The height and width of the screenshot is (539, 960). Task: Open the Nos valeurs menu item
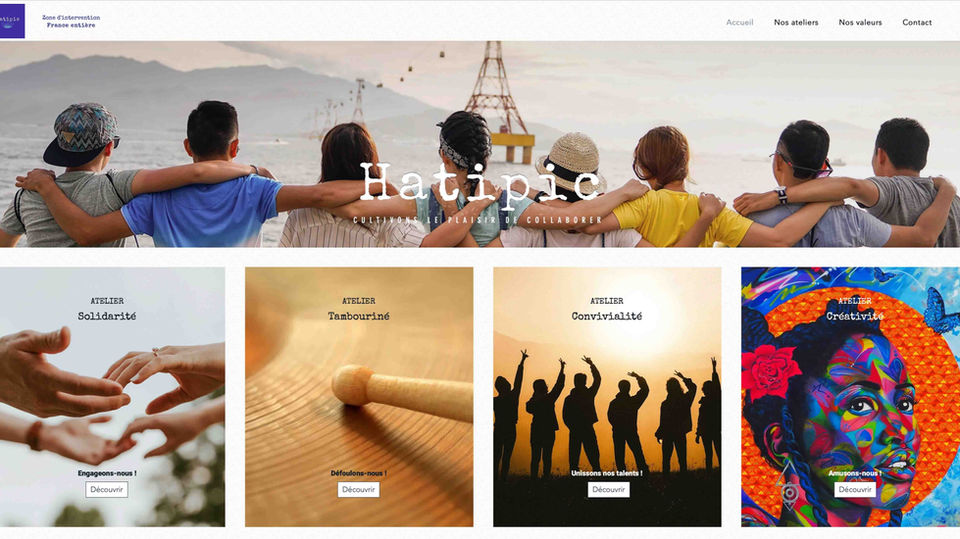pyautogui.click(x=860, y=22)
